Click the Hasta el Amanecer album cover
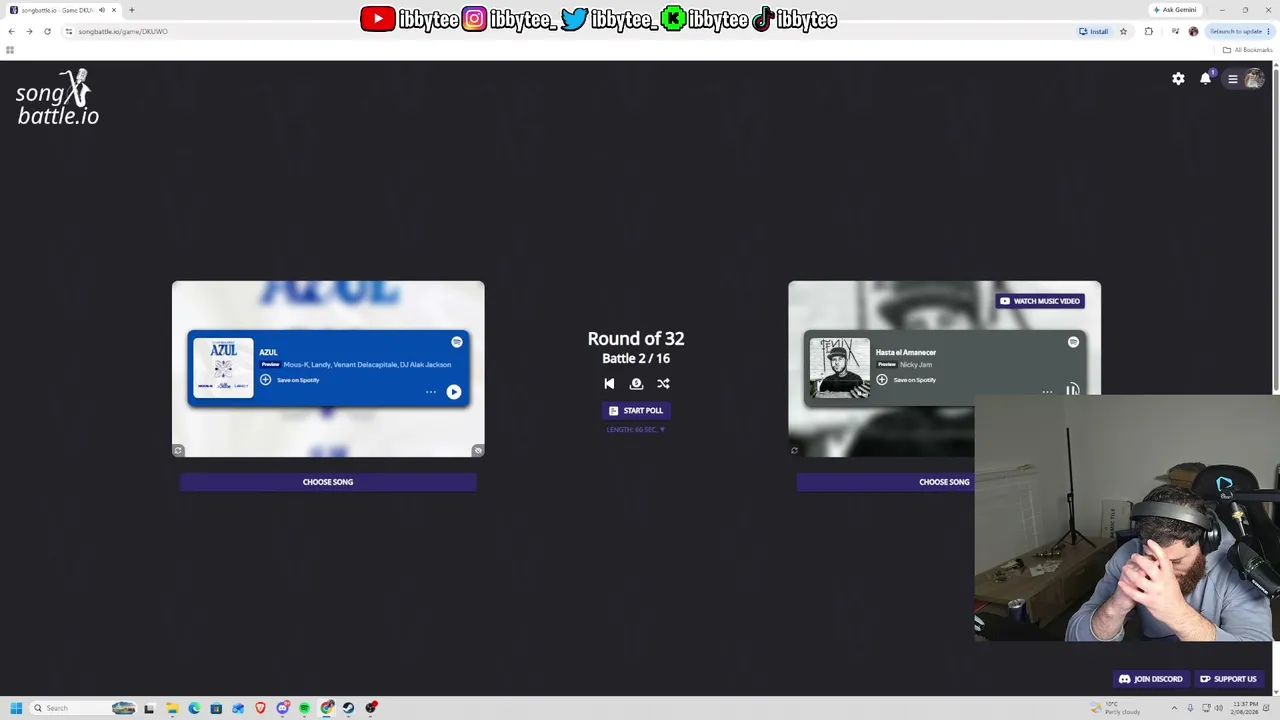This screenshot has width=1280, height=720. tap(839, 368)
